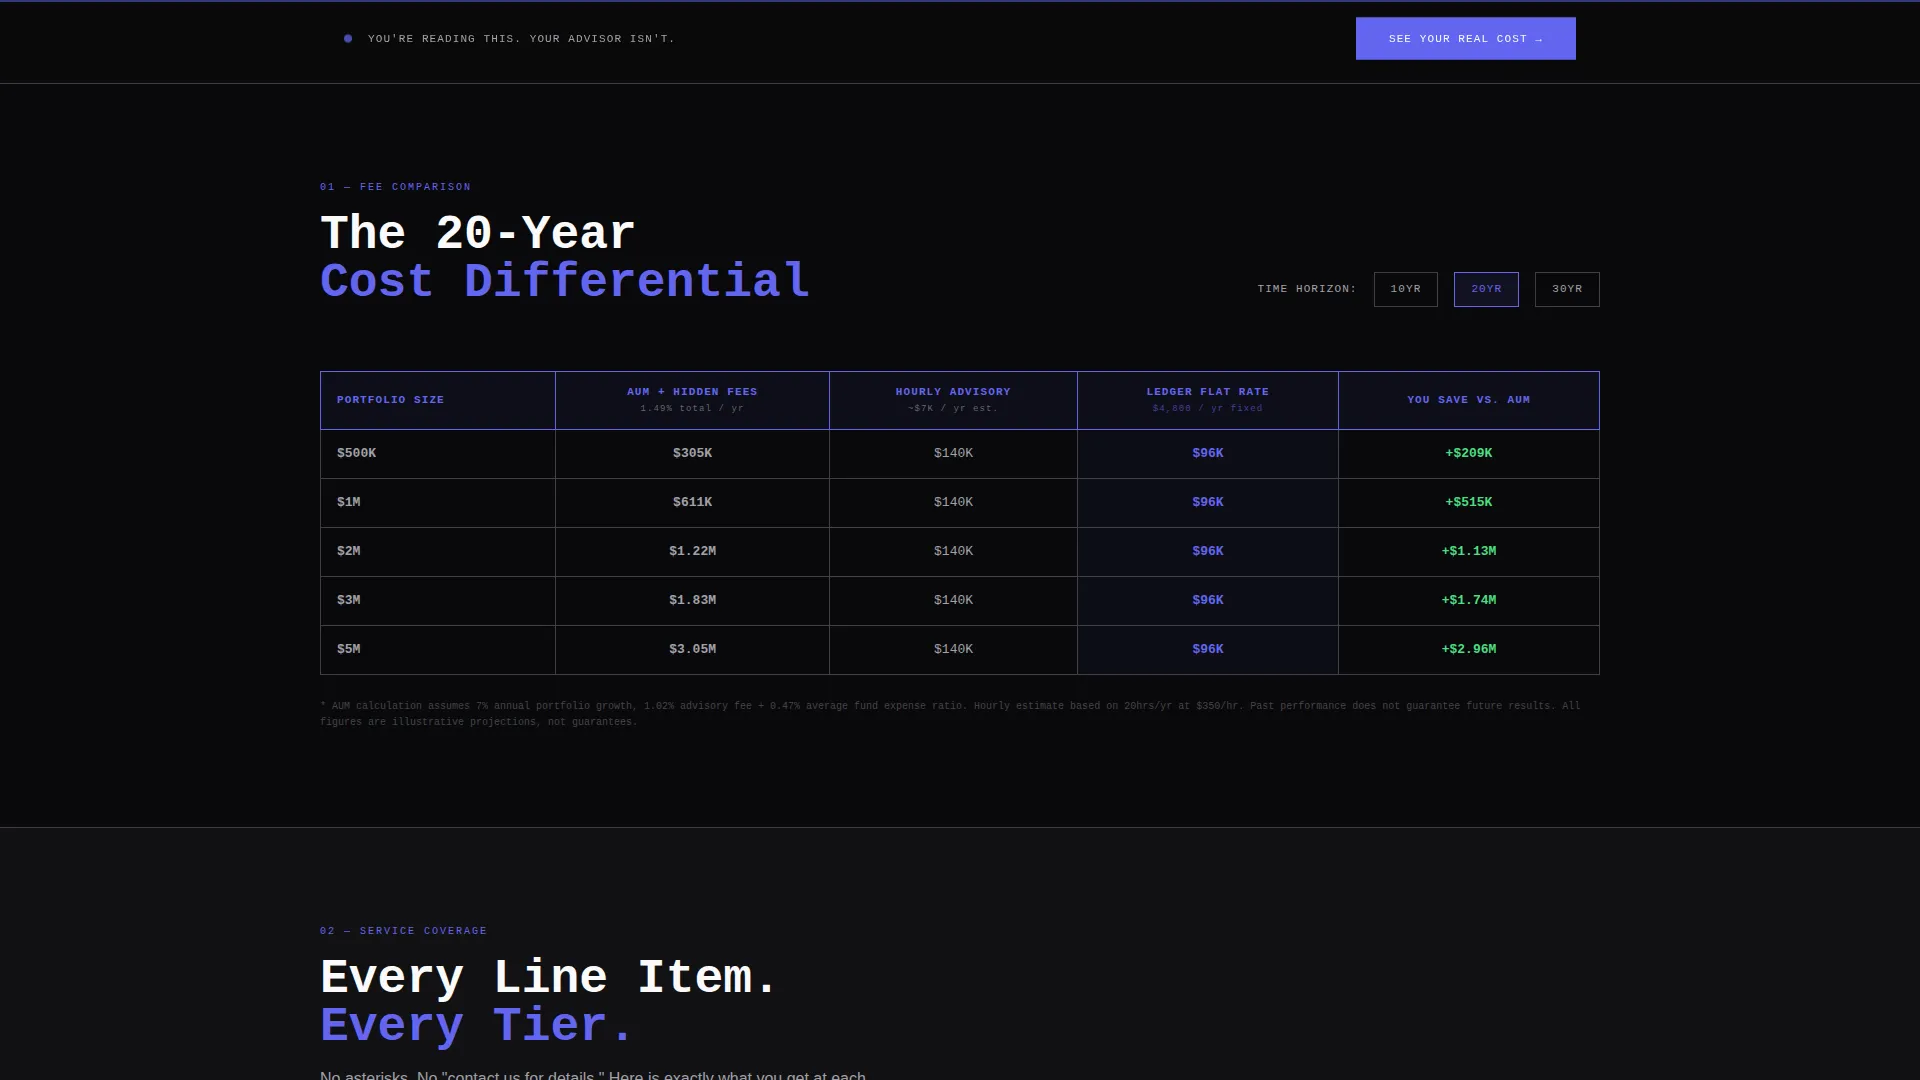Click the $305K AUM fee cell

click(692, 454)
